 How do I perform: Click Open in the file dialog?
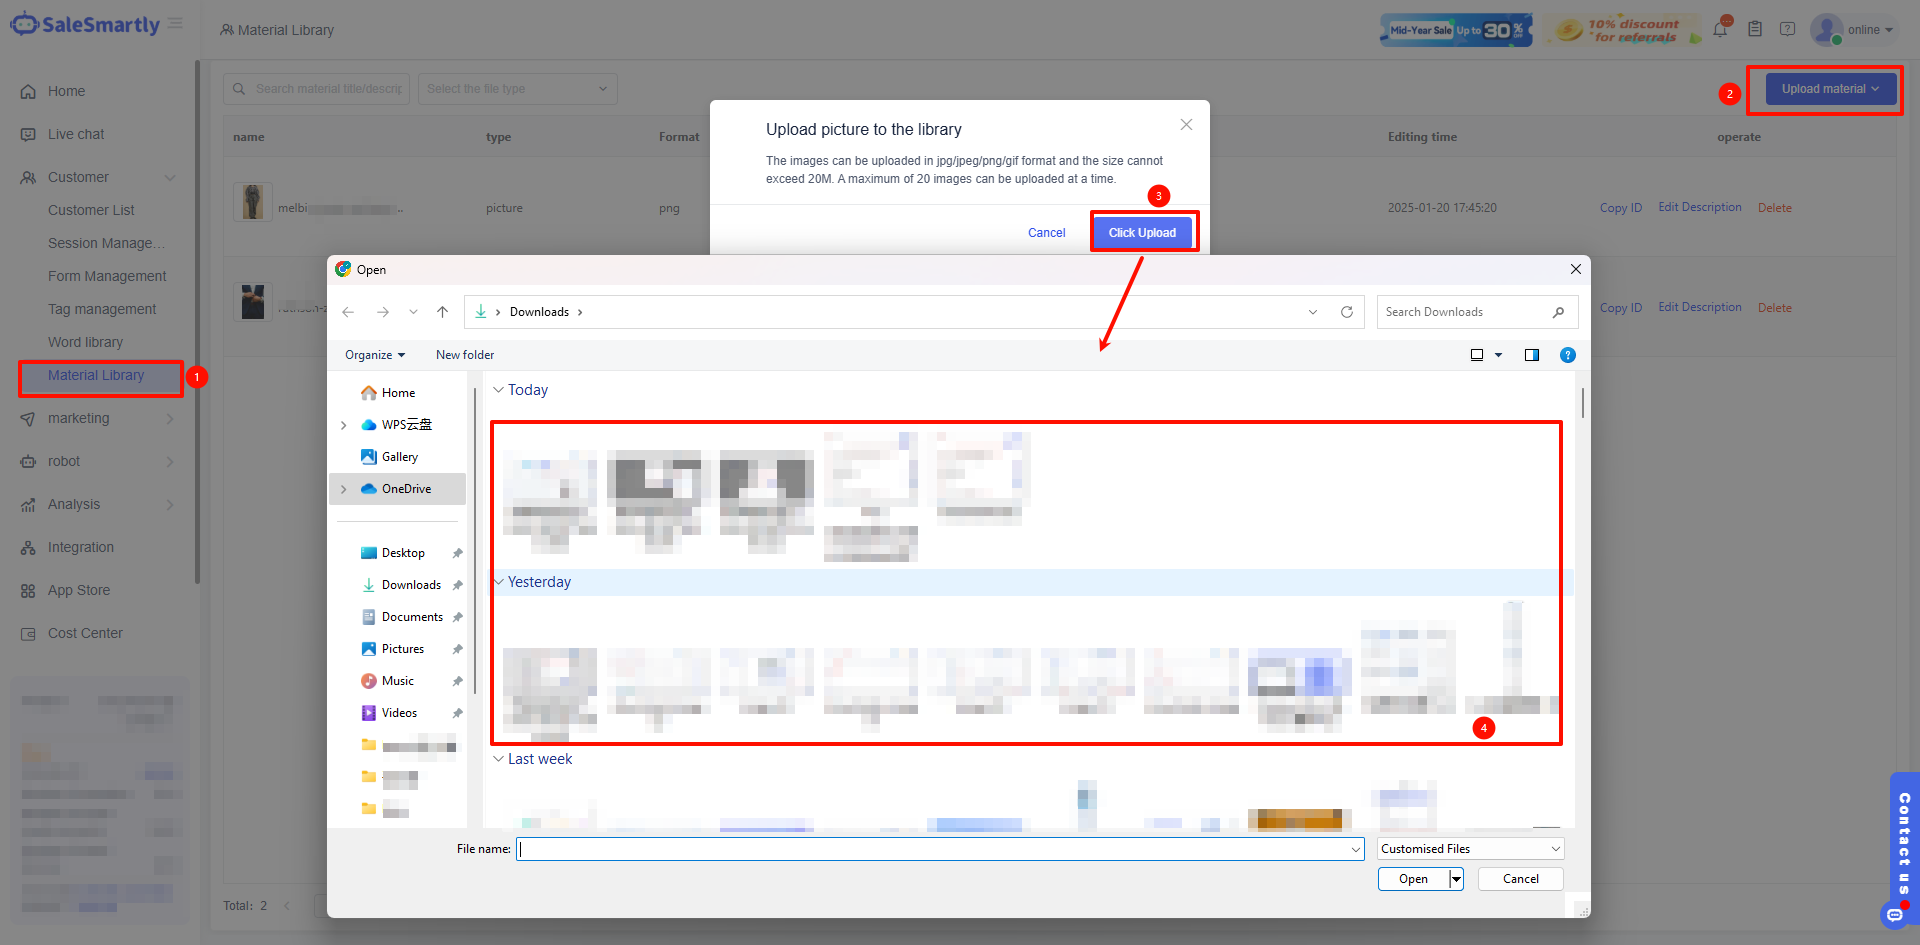point(1413,879)
